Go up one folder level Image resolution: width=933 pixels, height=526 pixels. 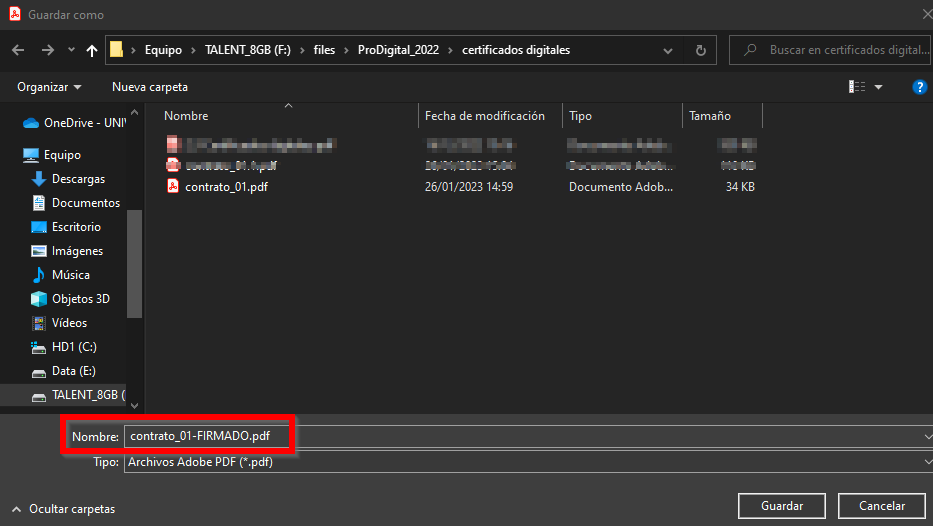tap(93, 50)
